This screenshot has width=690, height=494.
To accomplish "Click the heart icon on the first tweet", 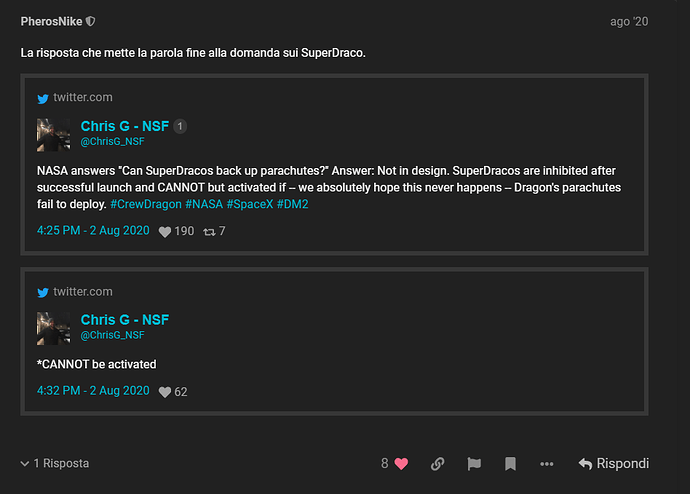I will pos(165,231).
